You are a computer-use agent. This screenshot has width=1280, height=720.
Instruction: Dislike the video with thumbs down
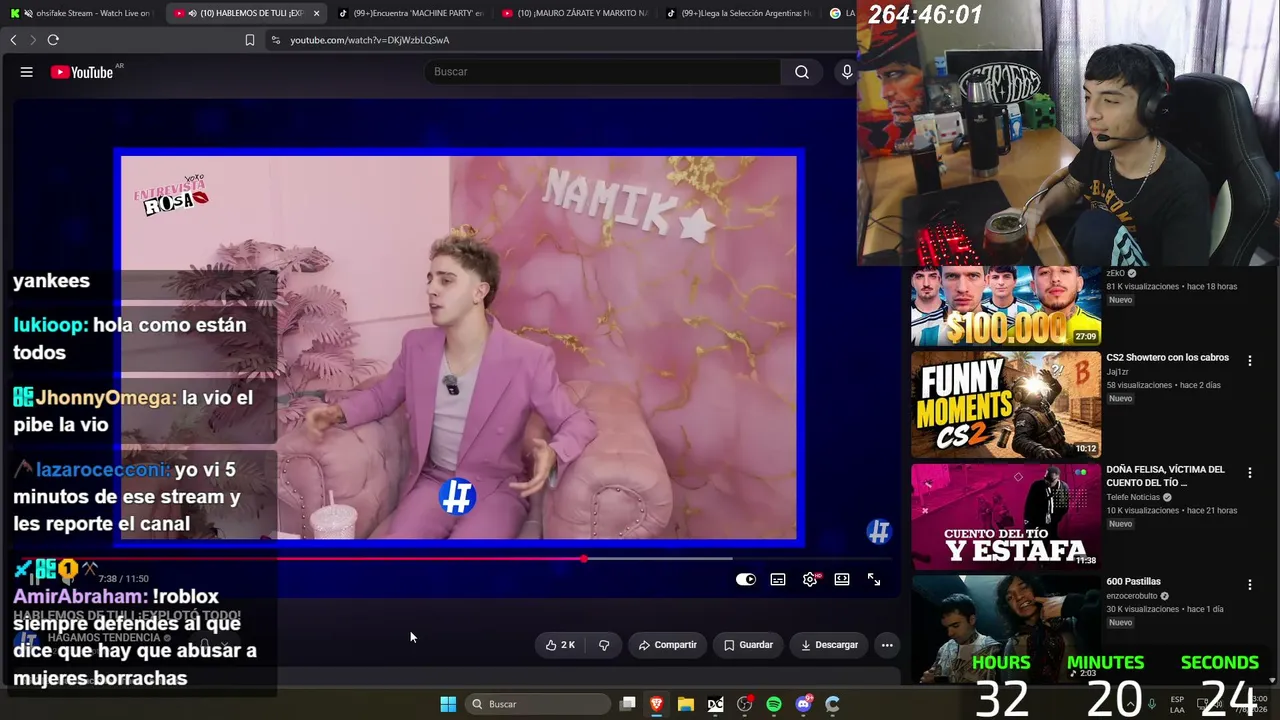tap(604, 645)
